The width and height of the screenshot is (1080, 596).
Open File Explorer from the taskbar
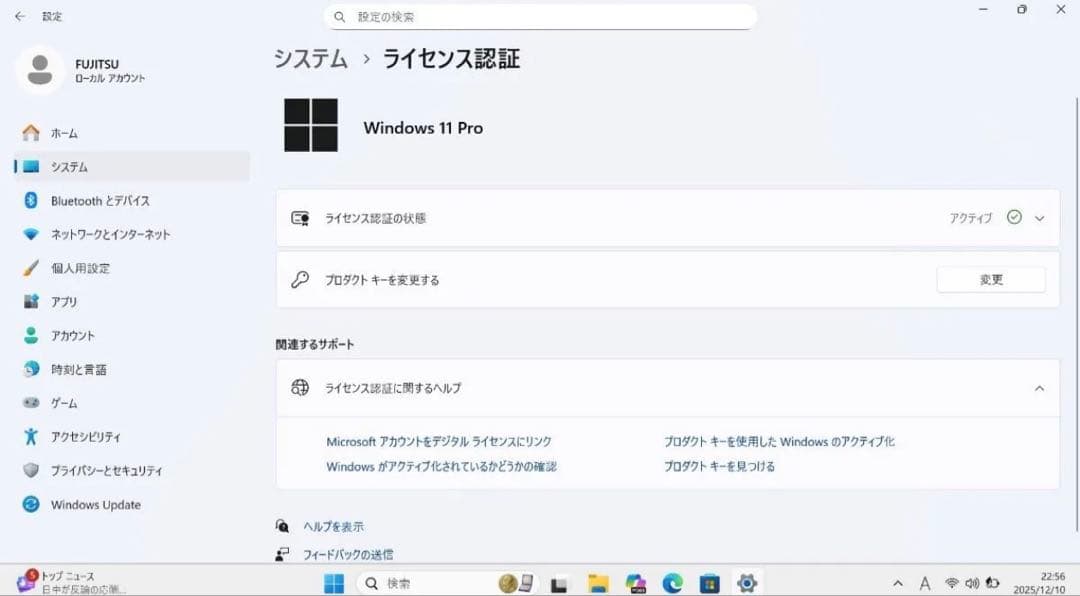[598, 581]
